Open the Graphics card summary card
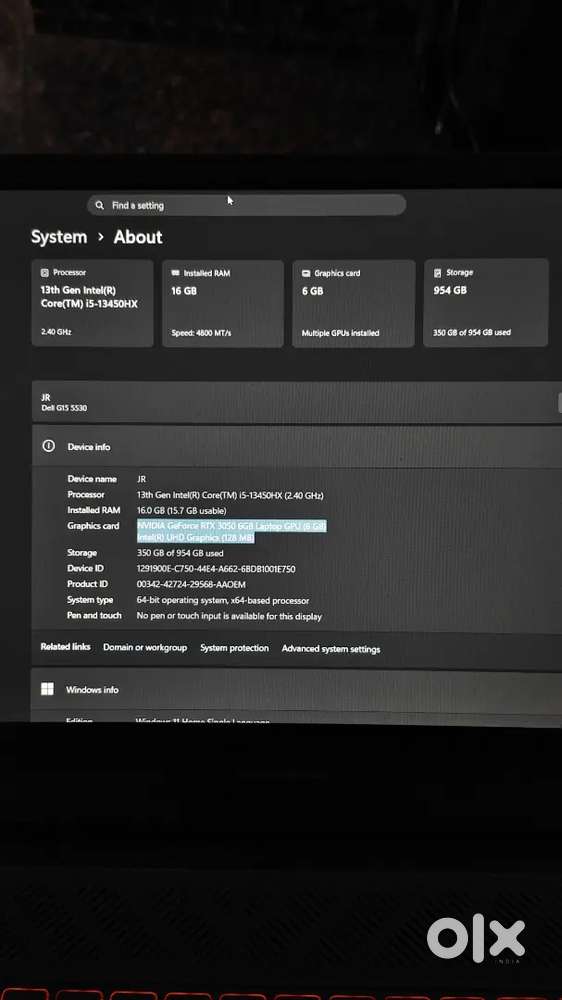This screenshot has width=562, height=1000. (353, 303)
